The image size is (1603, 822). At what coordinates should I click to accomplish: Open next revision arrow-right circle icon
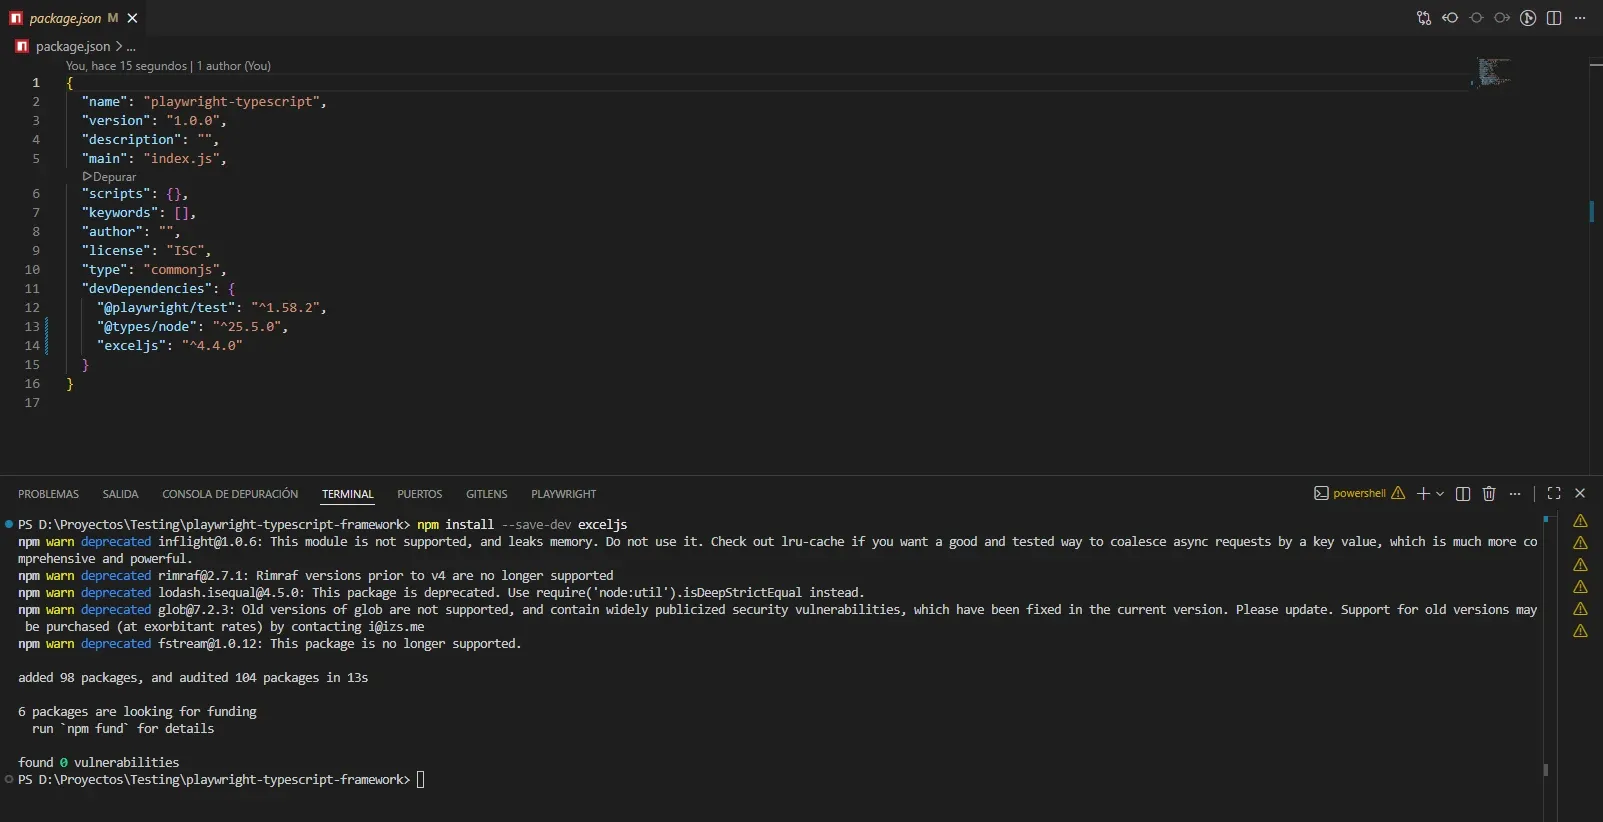coord(1502,18)
